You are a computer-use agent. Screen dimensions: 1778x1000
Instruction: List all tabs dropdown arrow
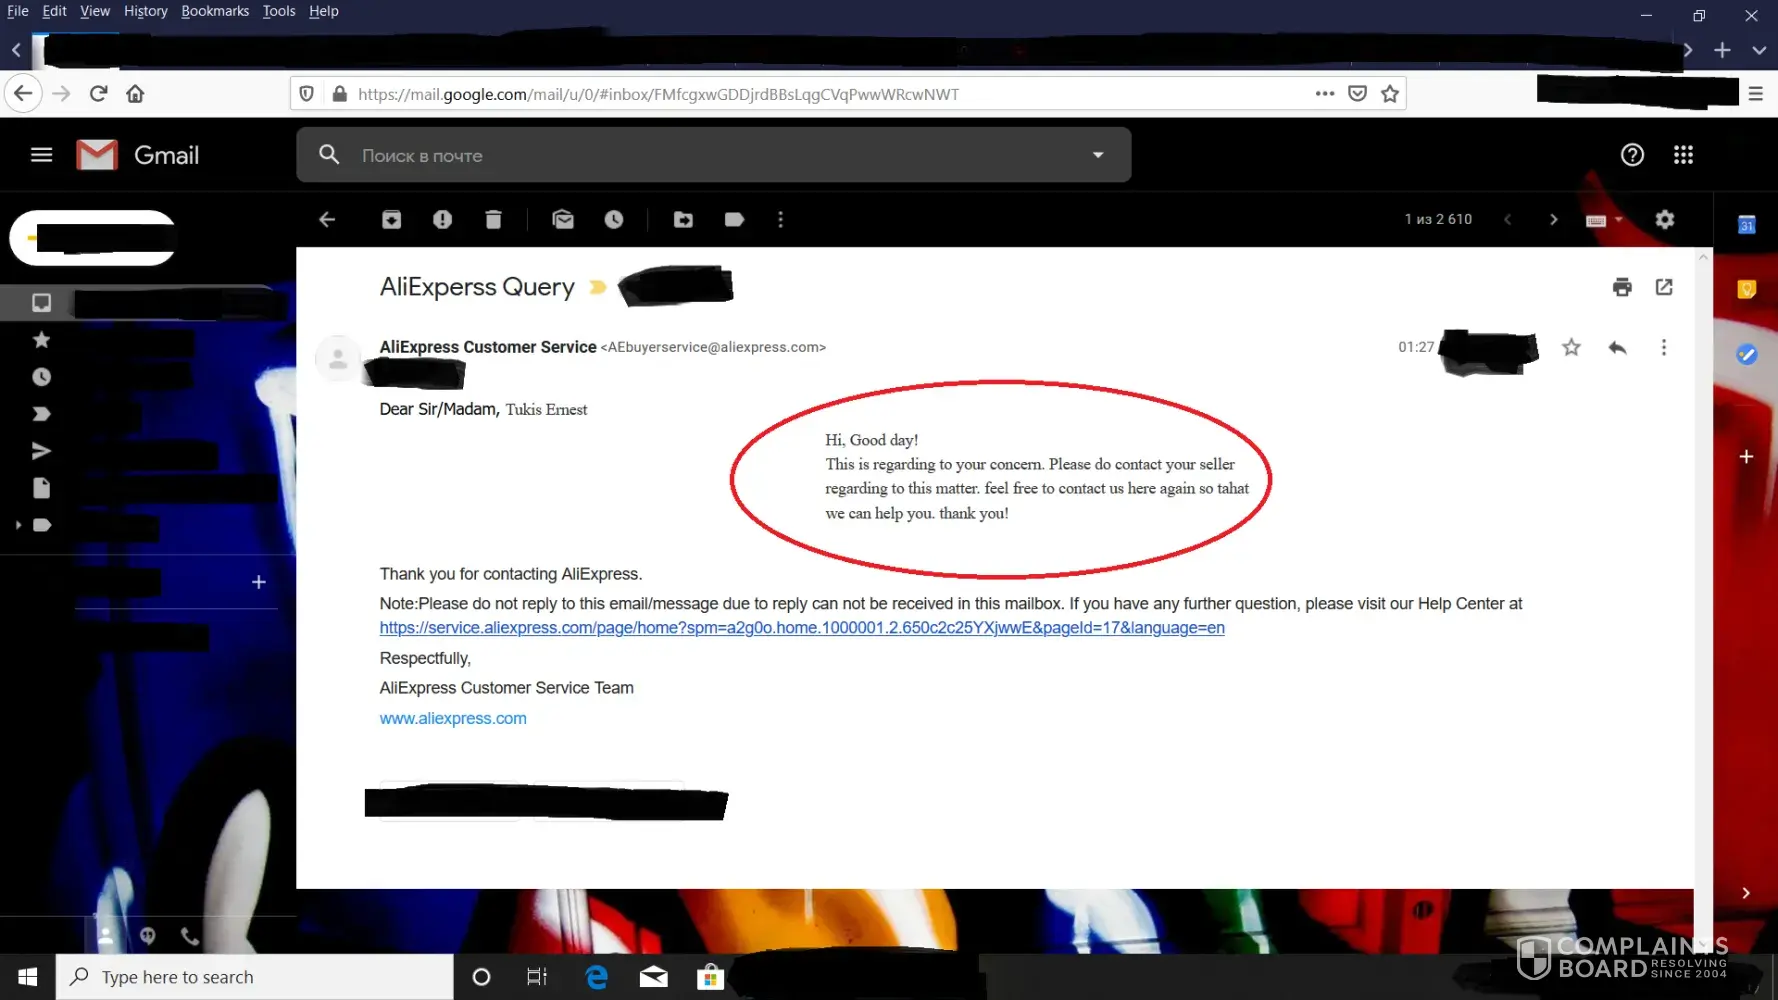(1759, 50)
